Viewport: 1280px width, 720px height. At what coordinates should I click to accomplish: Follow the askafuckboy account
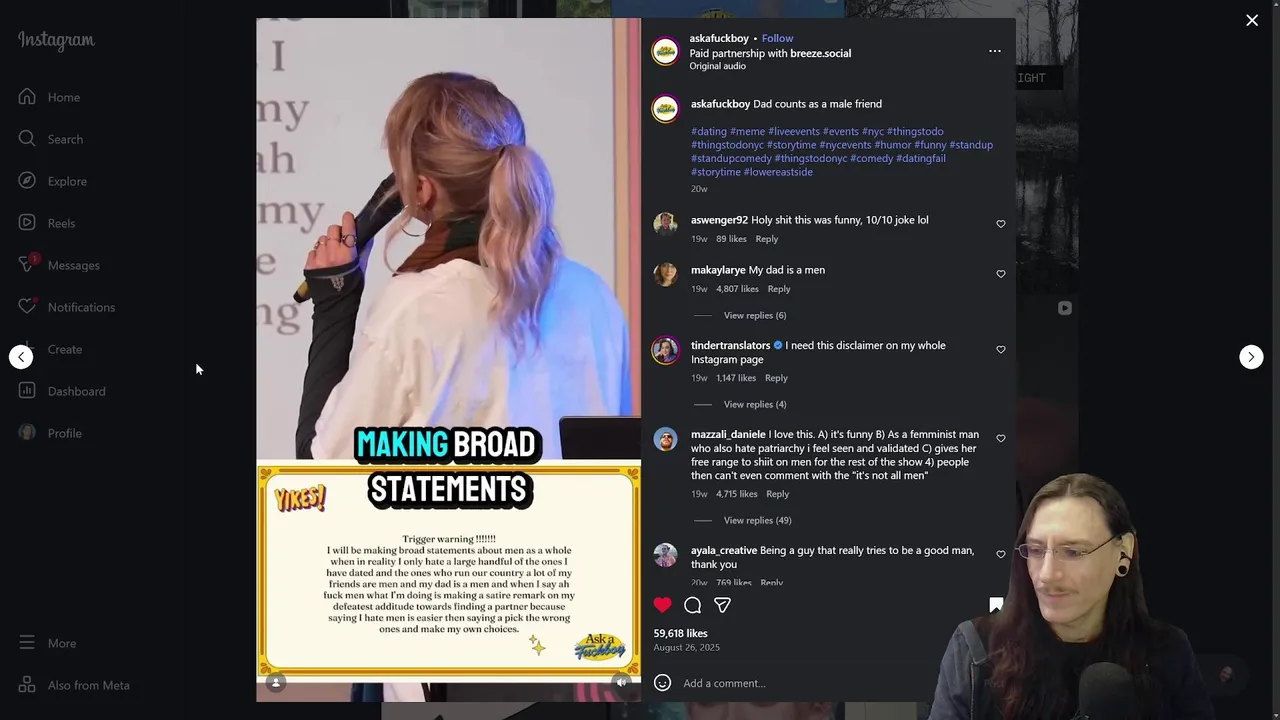(777, 38)
